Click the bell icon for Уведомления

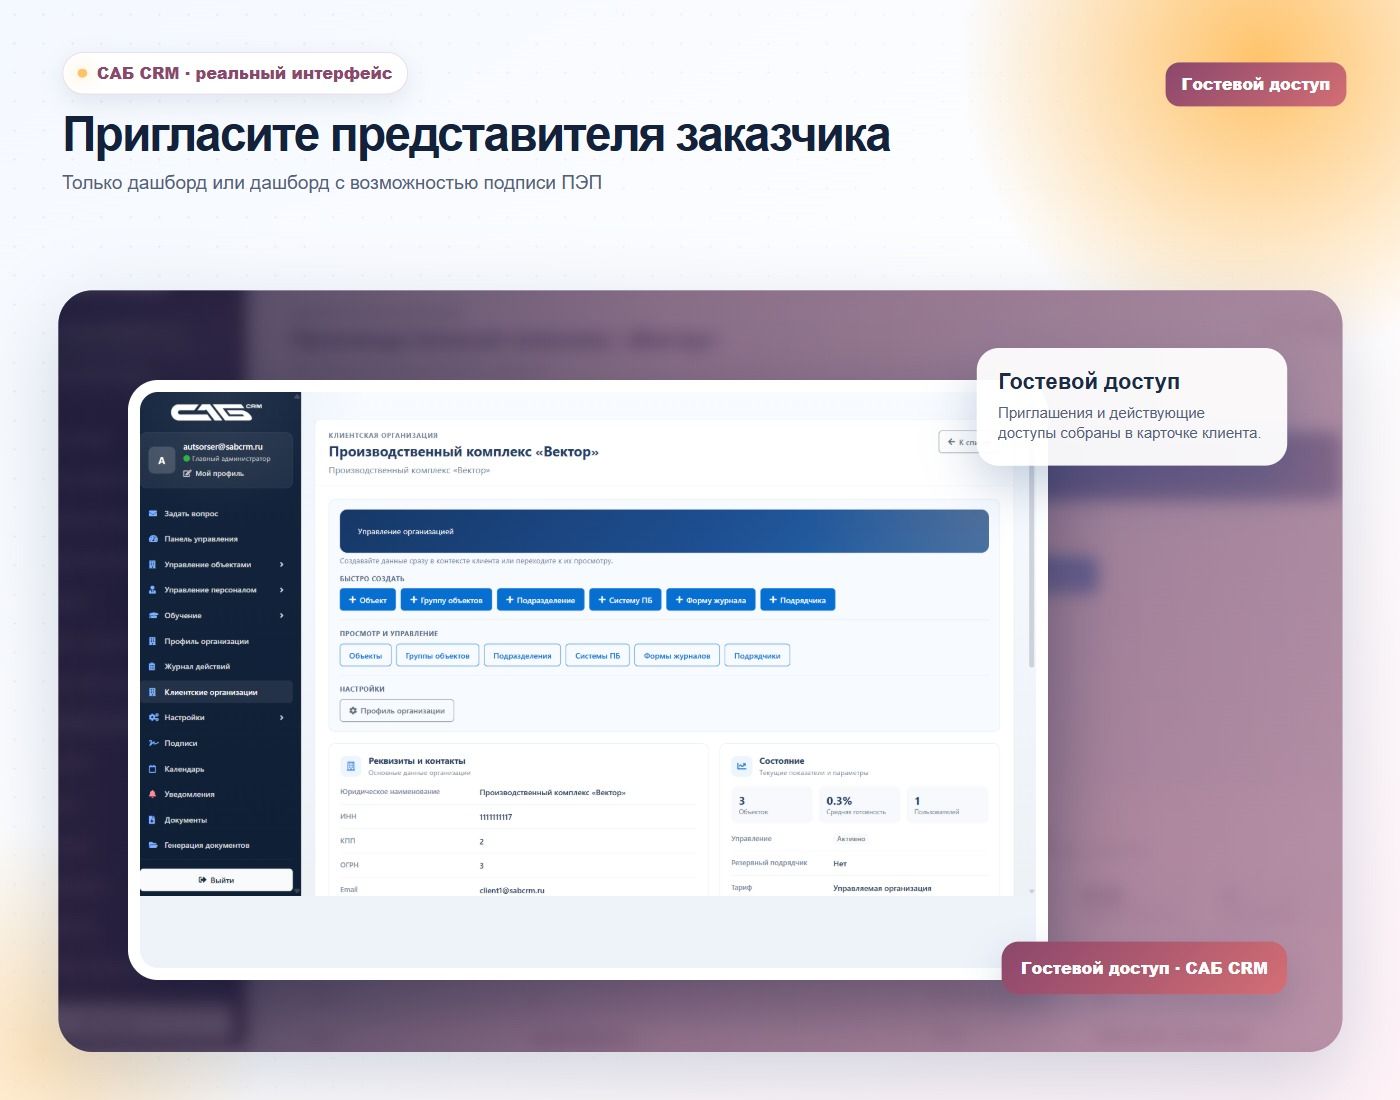(x=153, y=794)
